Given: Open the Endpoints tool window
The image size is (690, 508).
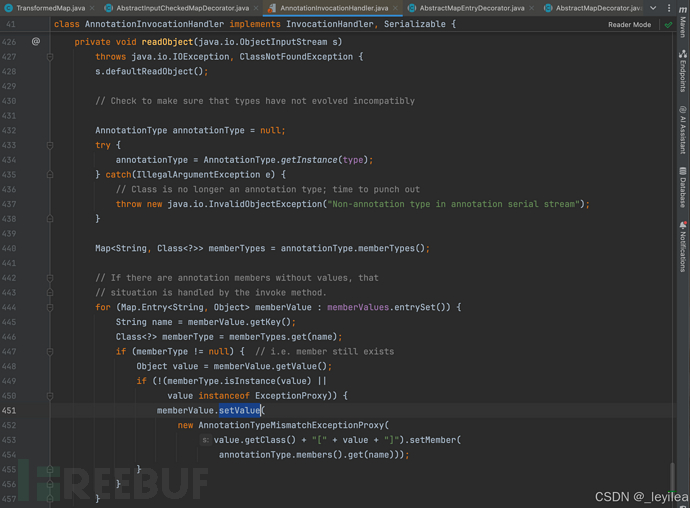Looking at the screenshot, I should pyautogui.click(x=683, y=71).
